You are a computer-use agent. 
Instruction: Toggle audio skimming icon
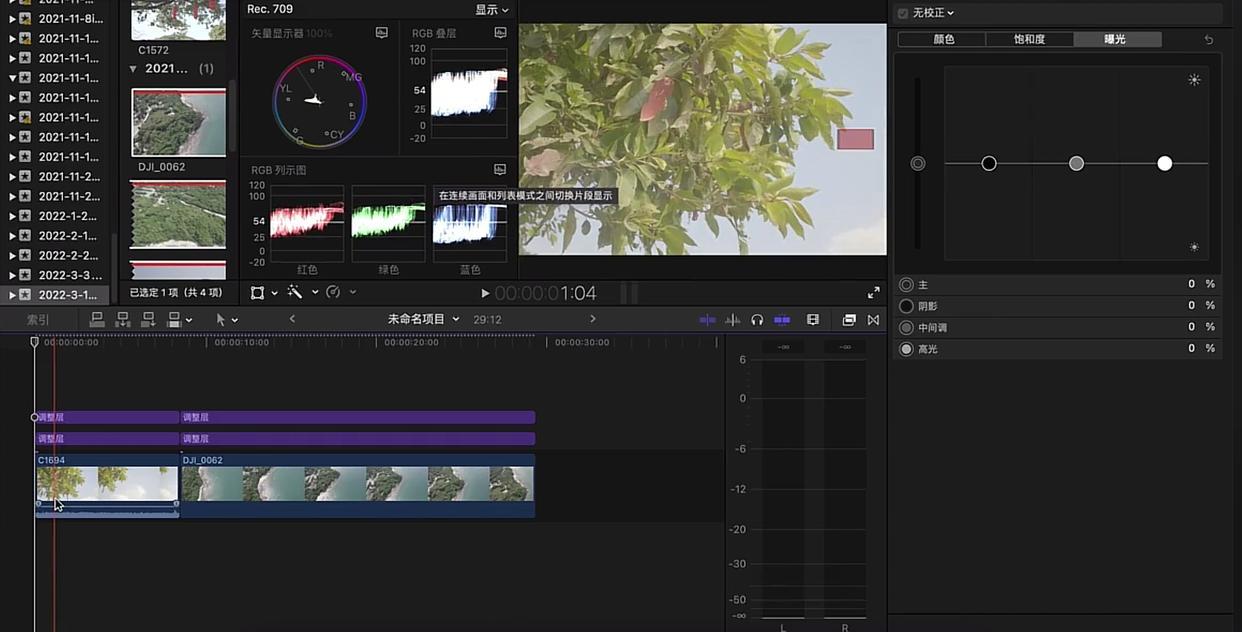click(732, 320)
